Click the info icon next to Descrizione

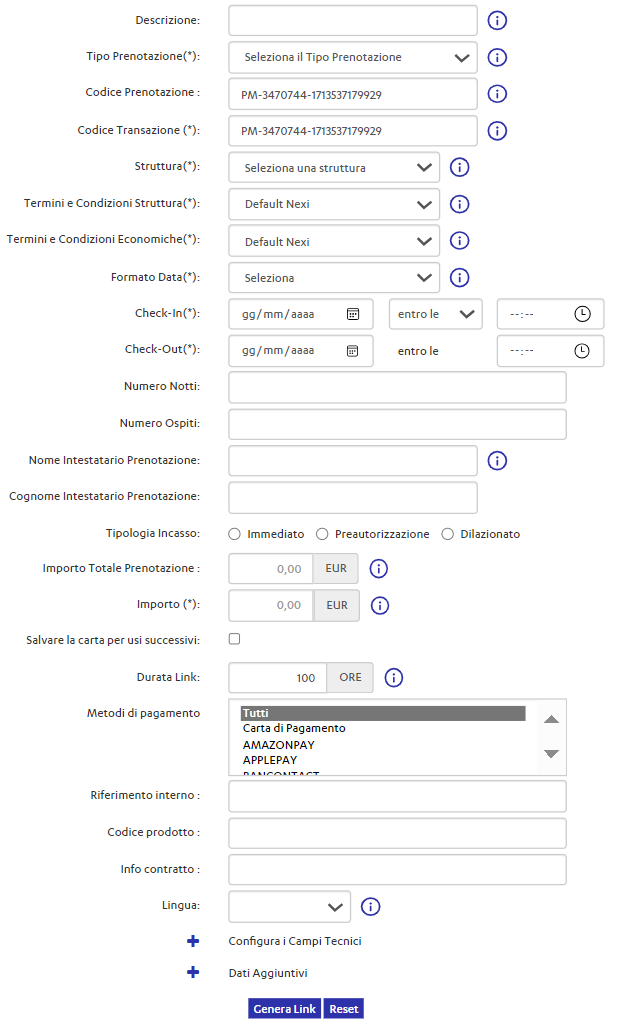pyautogui.click(x=497, y=21)
